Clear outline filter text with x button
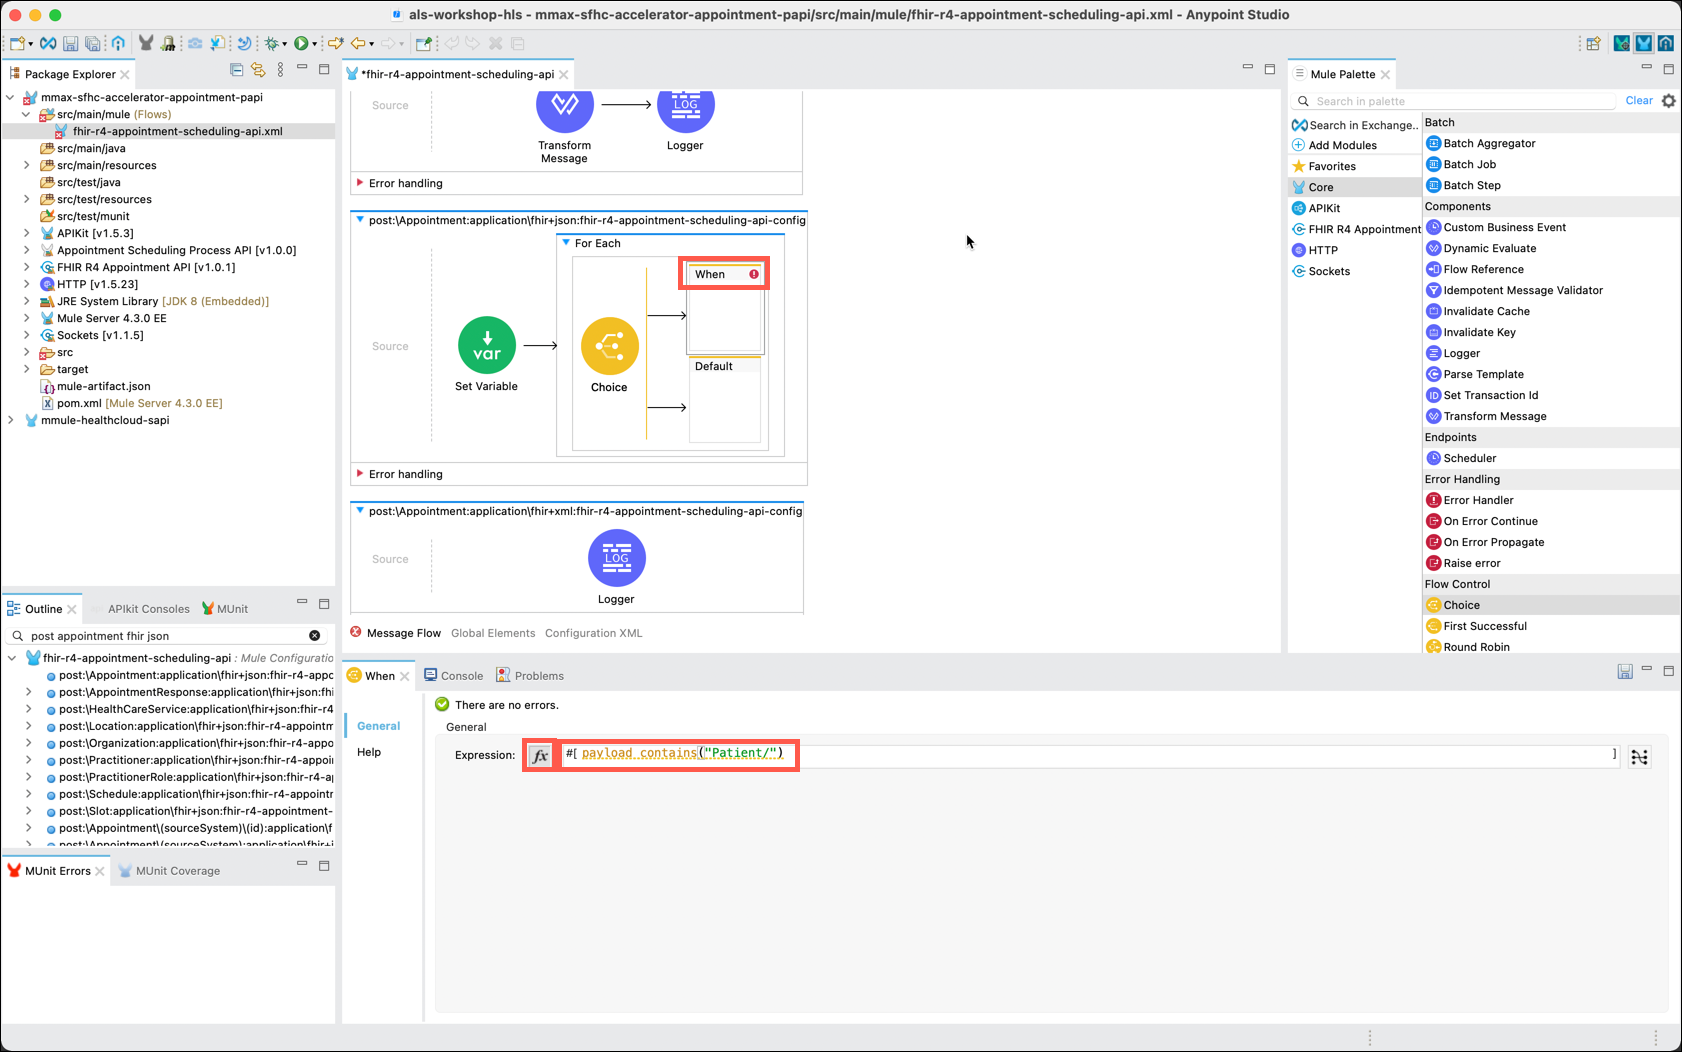 (315, 635)
